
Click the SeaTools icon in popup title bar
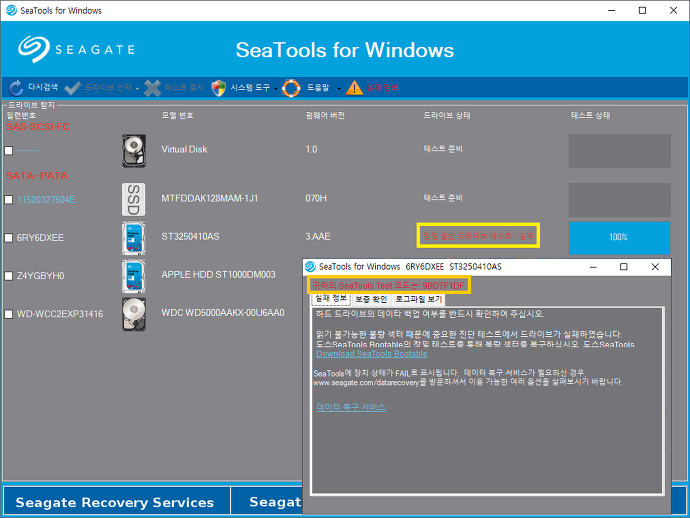coord(310,266)
